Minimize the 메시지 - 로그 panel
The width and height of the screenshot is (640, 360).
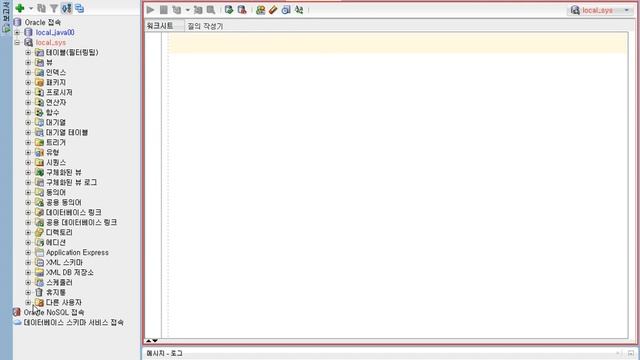click(631, 353)
